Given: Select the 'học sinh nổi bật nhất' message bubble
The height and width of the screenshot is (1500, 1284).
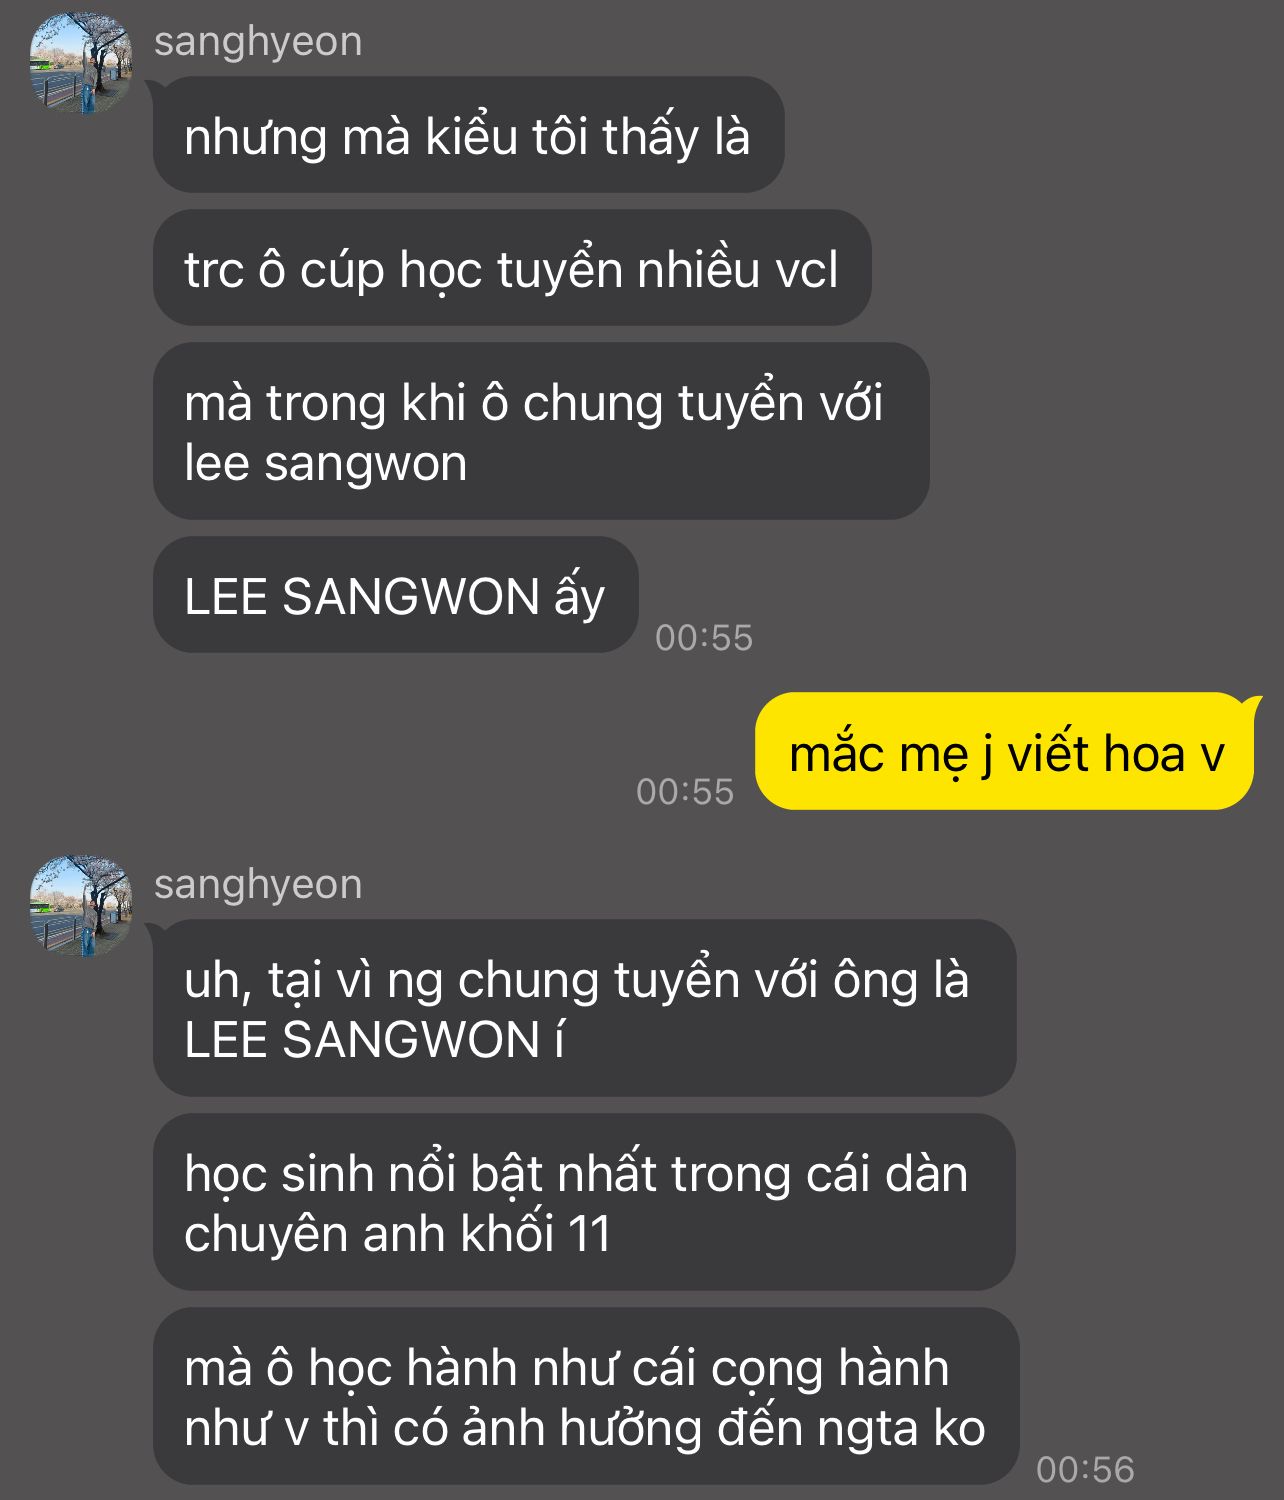Looking at the screenshot, I should (584, 1202).
